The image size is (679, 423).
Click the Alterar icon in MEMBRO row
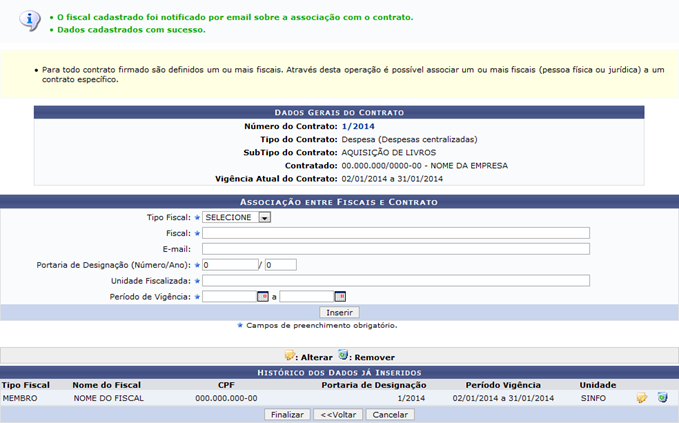tap(641, 397)
